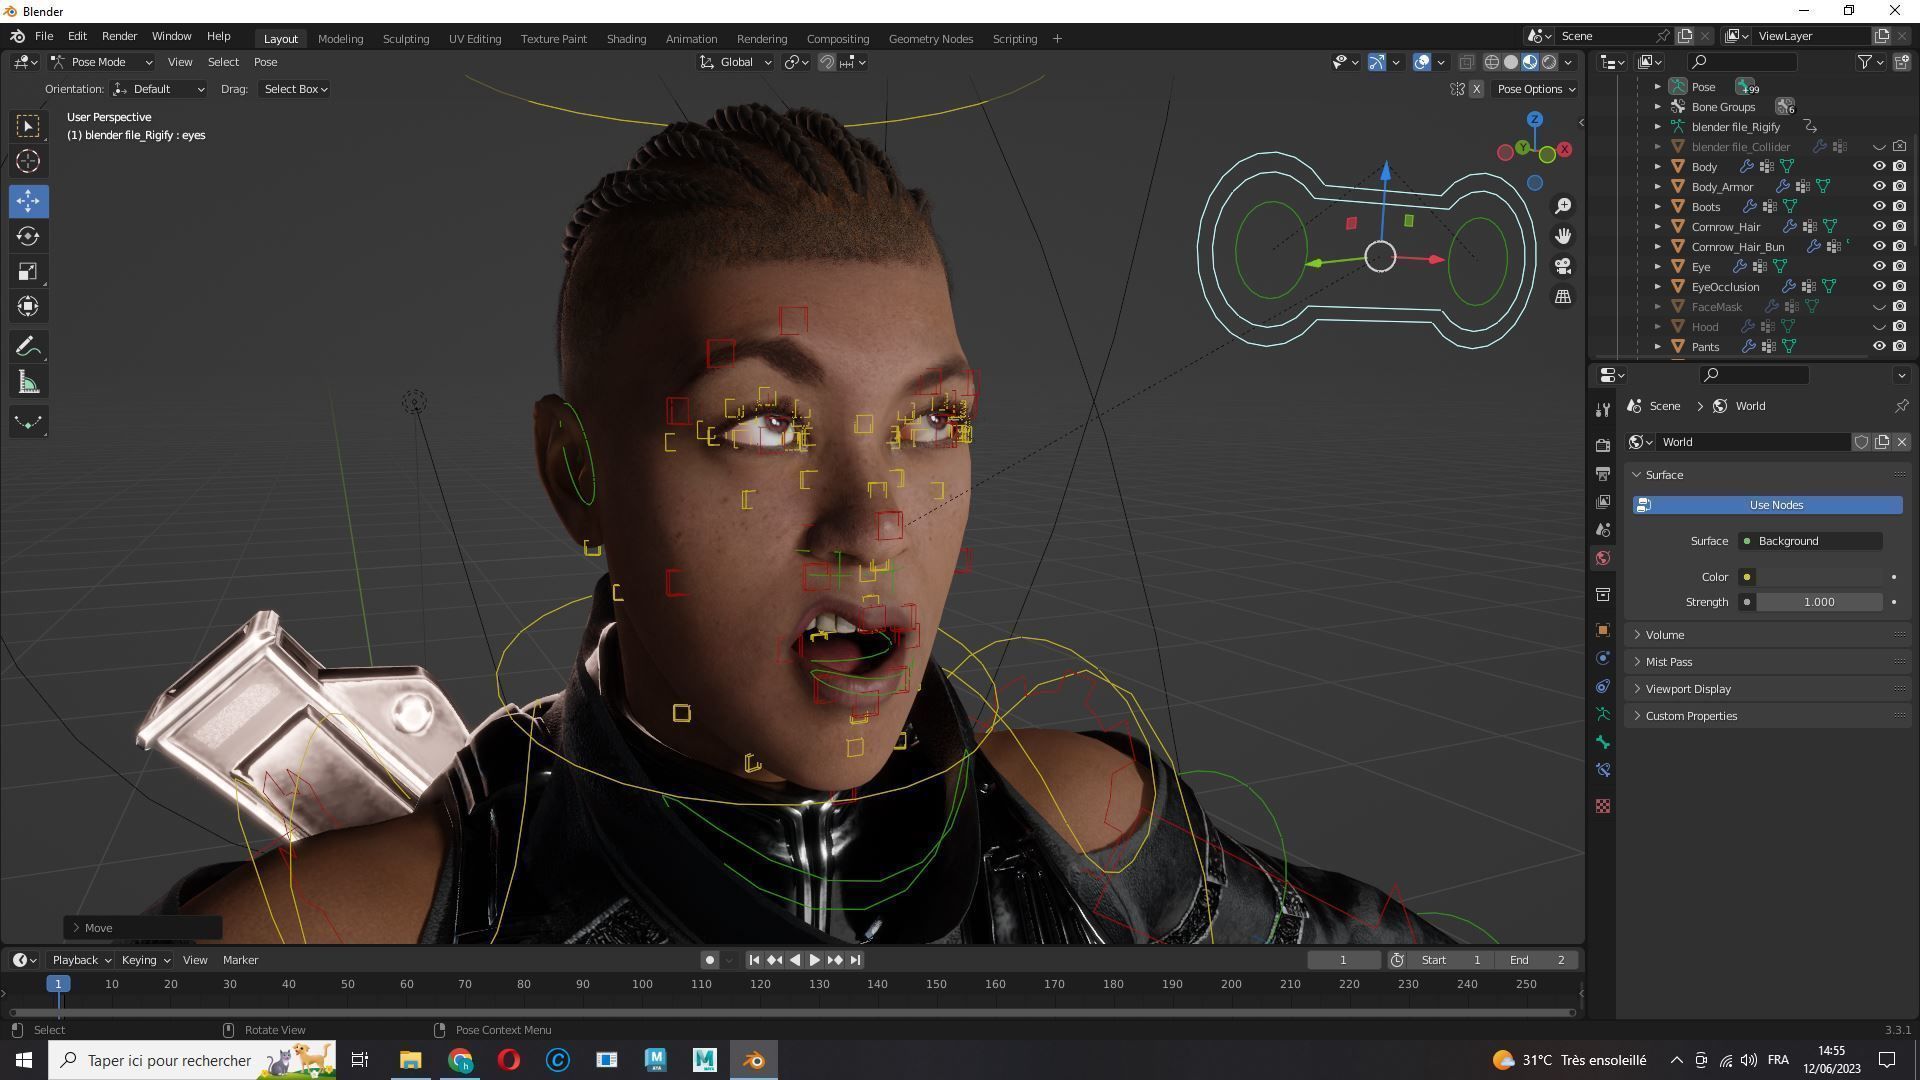Activate the Annotate pencil tool
The width and height of the screenshot is (1920, 1080).
(28, 347)
